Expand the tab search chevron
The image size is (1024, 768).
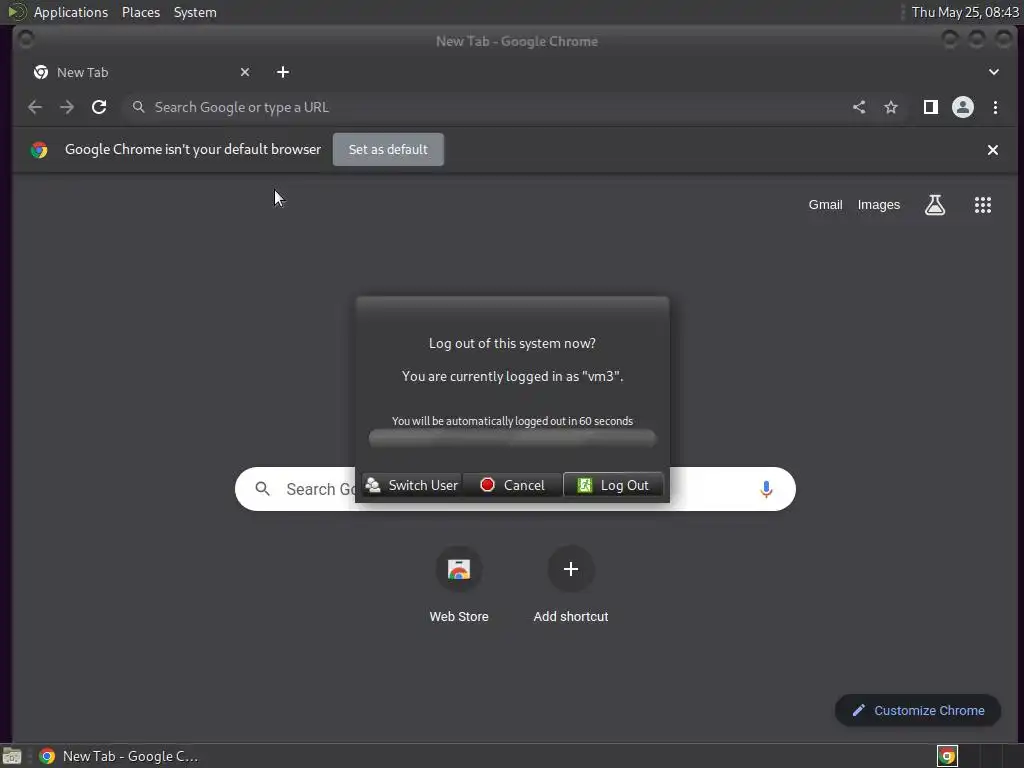click(993, 72)
